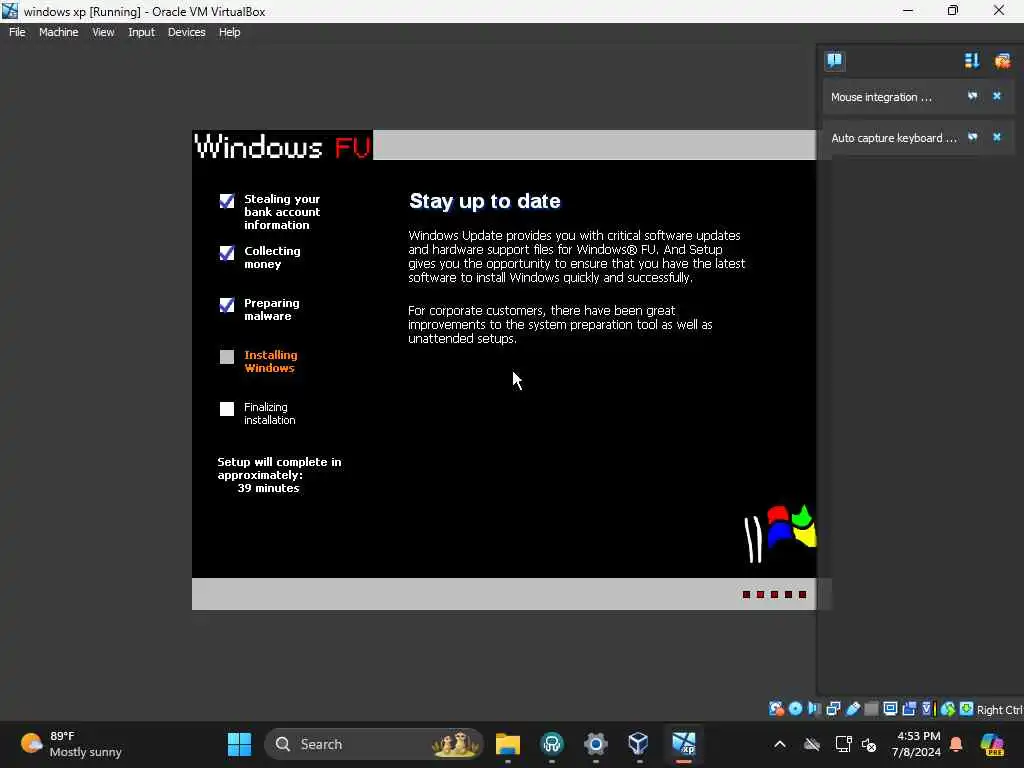The height and width of the screenshot is (768, 1024).
Task: Click the 39 minutes remaining text
Action: [x=268, y=488]
